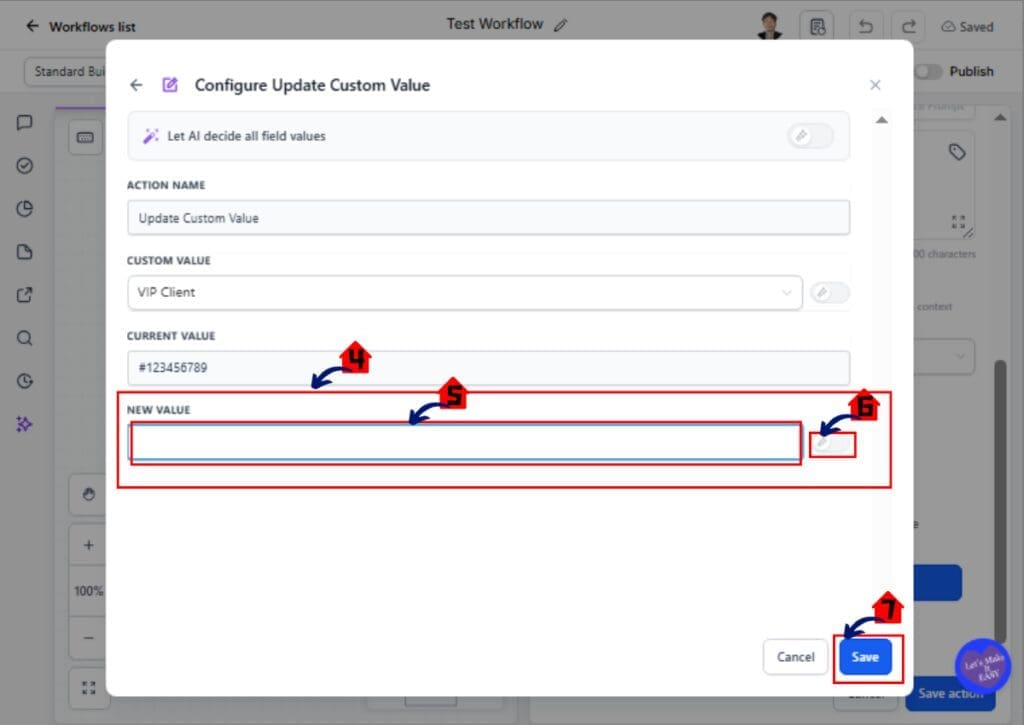Open the Let's Make It Easy chat widget
Screen dimensions: 1024x725
click(983, 666)
